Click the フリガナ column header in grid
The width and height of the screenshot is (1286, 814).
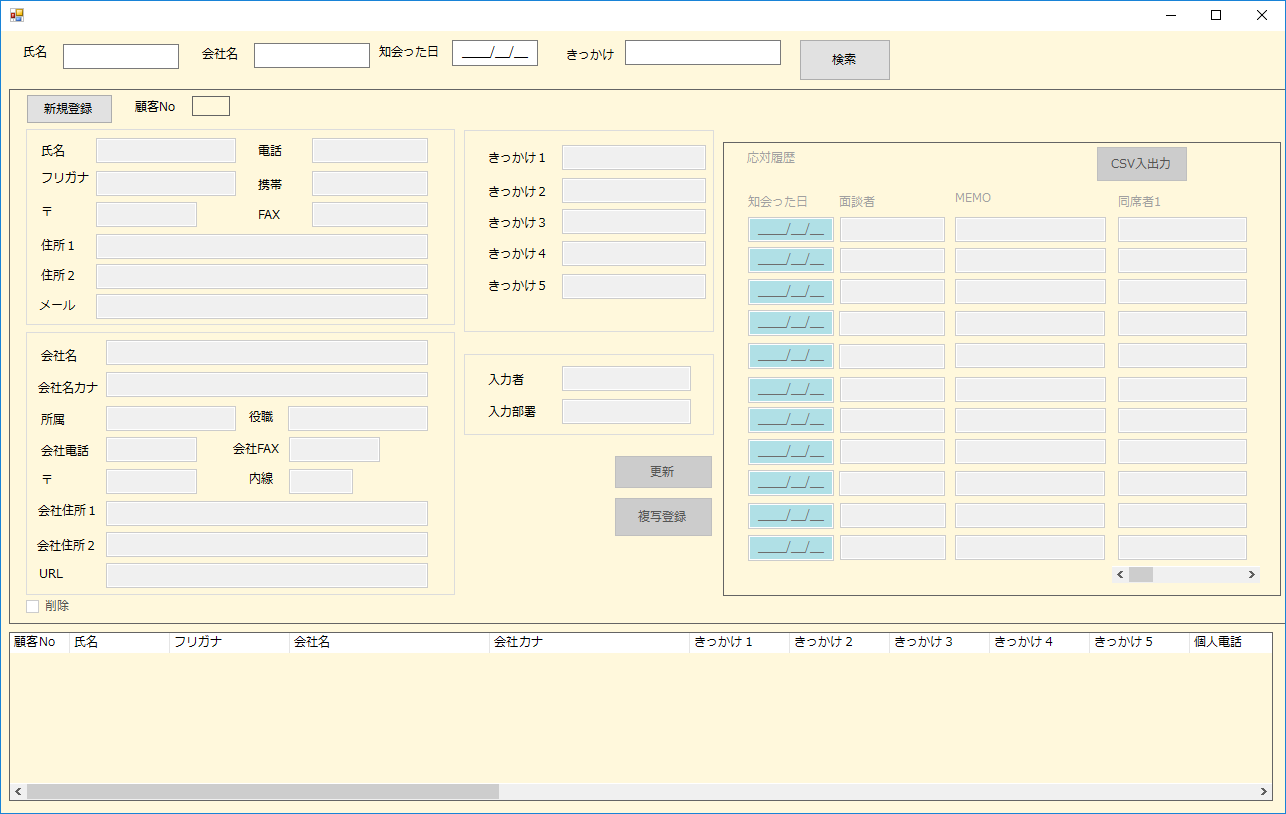coord(228,642)
